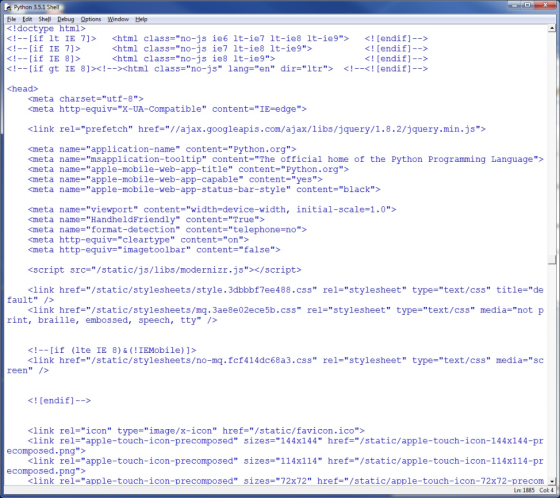Screen dimensions: 560x498
Task: Click the apple-mobile-web-app-capable meta line
Action: pos(175,179)
